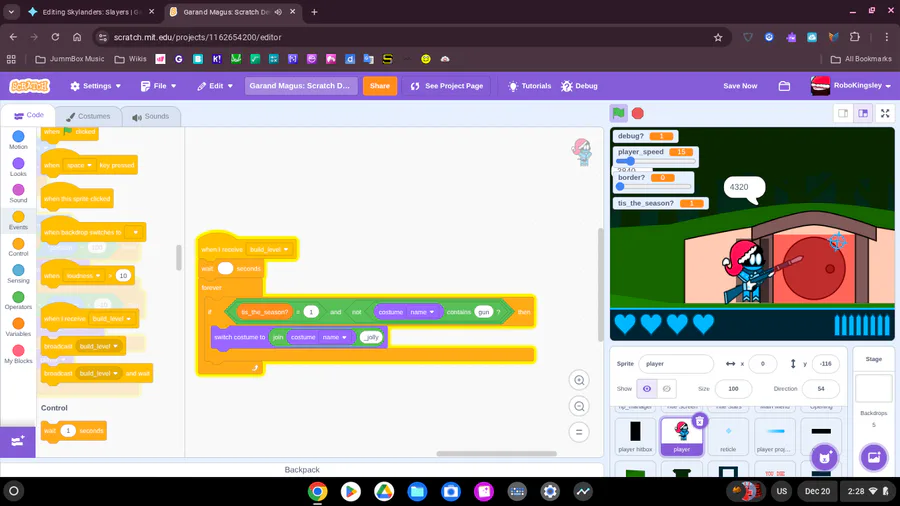Switch to small stage layout
The height and width of the screenshot is (506, 900).
coord(843,114)
